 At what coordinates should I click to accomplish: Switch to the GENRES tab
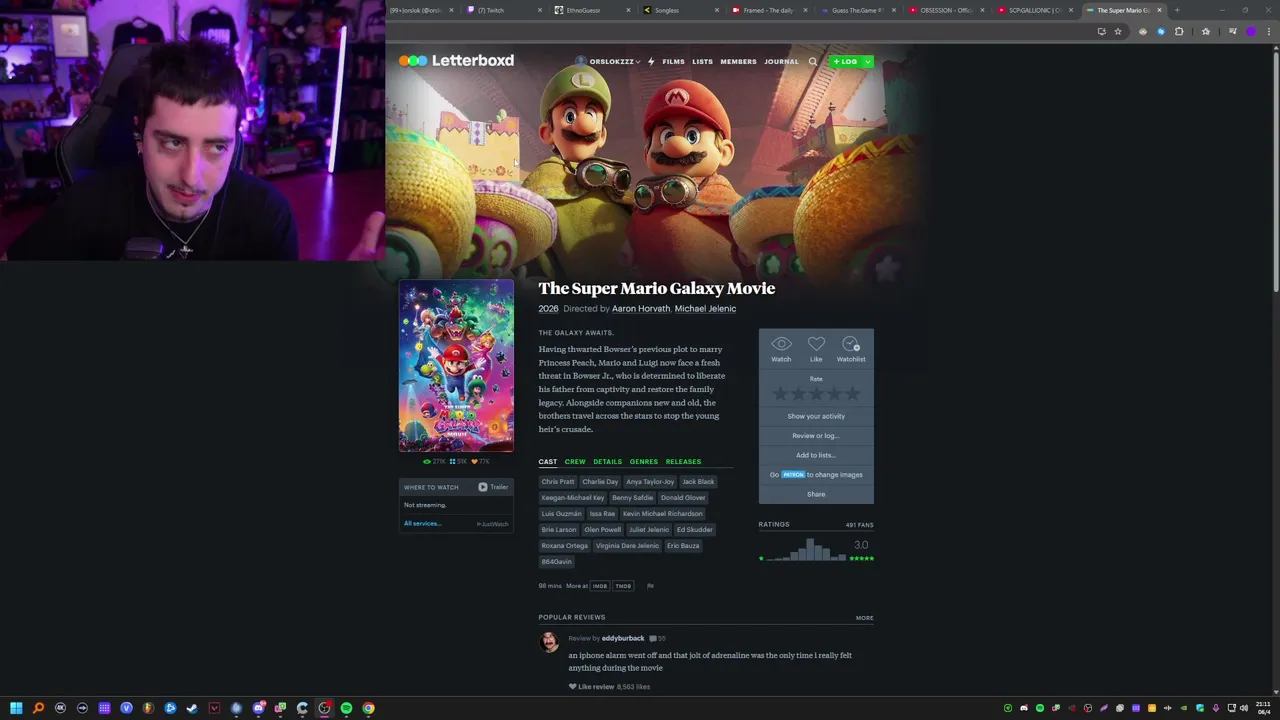[x=644, y=462]
